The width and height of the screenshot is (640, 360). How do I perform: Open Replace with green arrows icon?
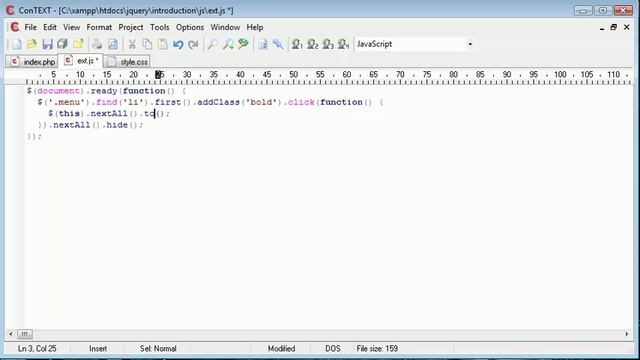243,44
